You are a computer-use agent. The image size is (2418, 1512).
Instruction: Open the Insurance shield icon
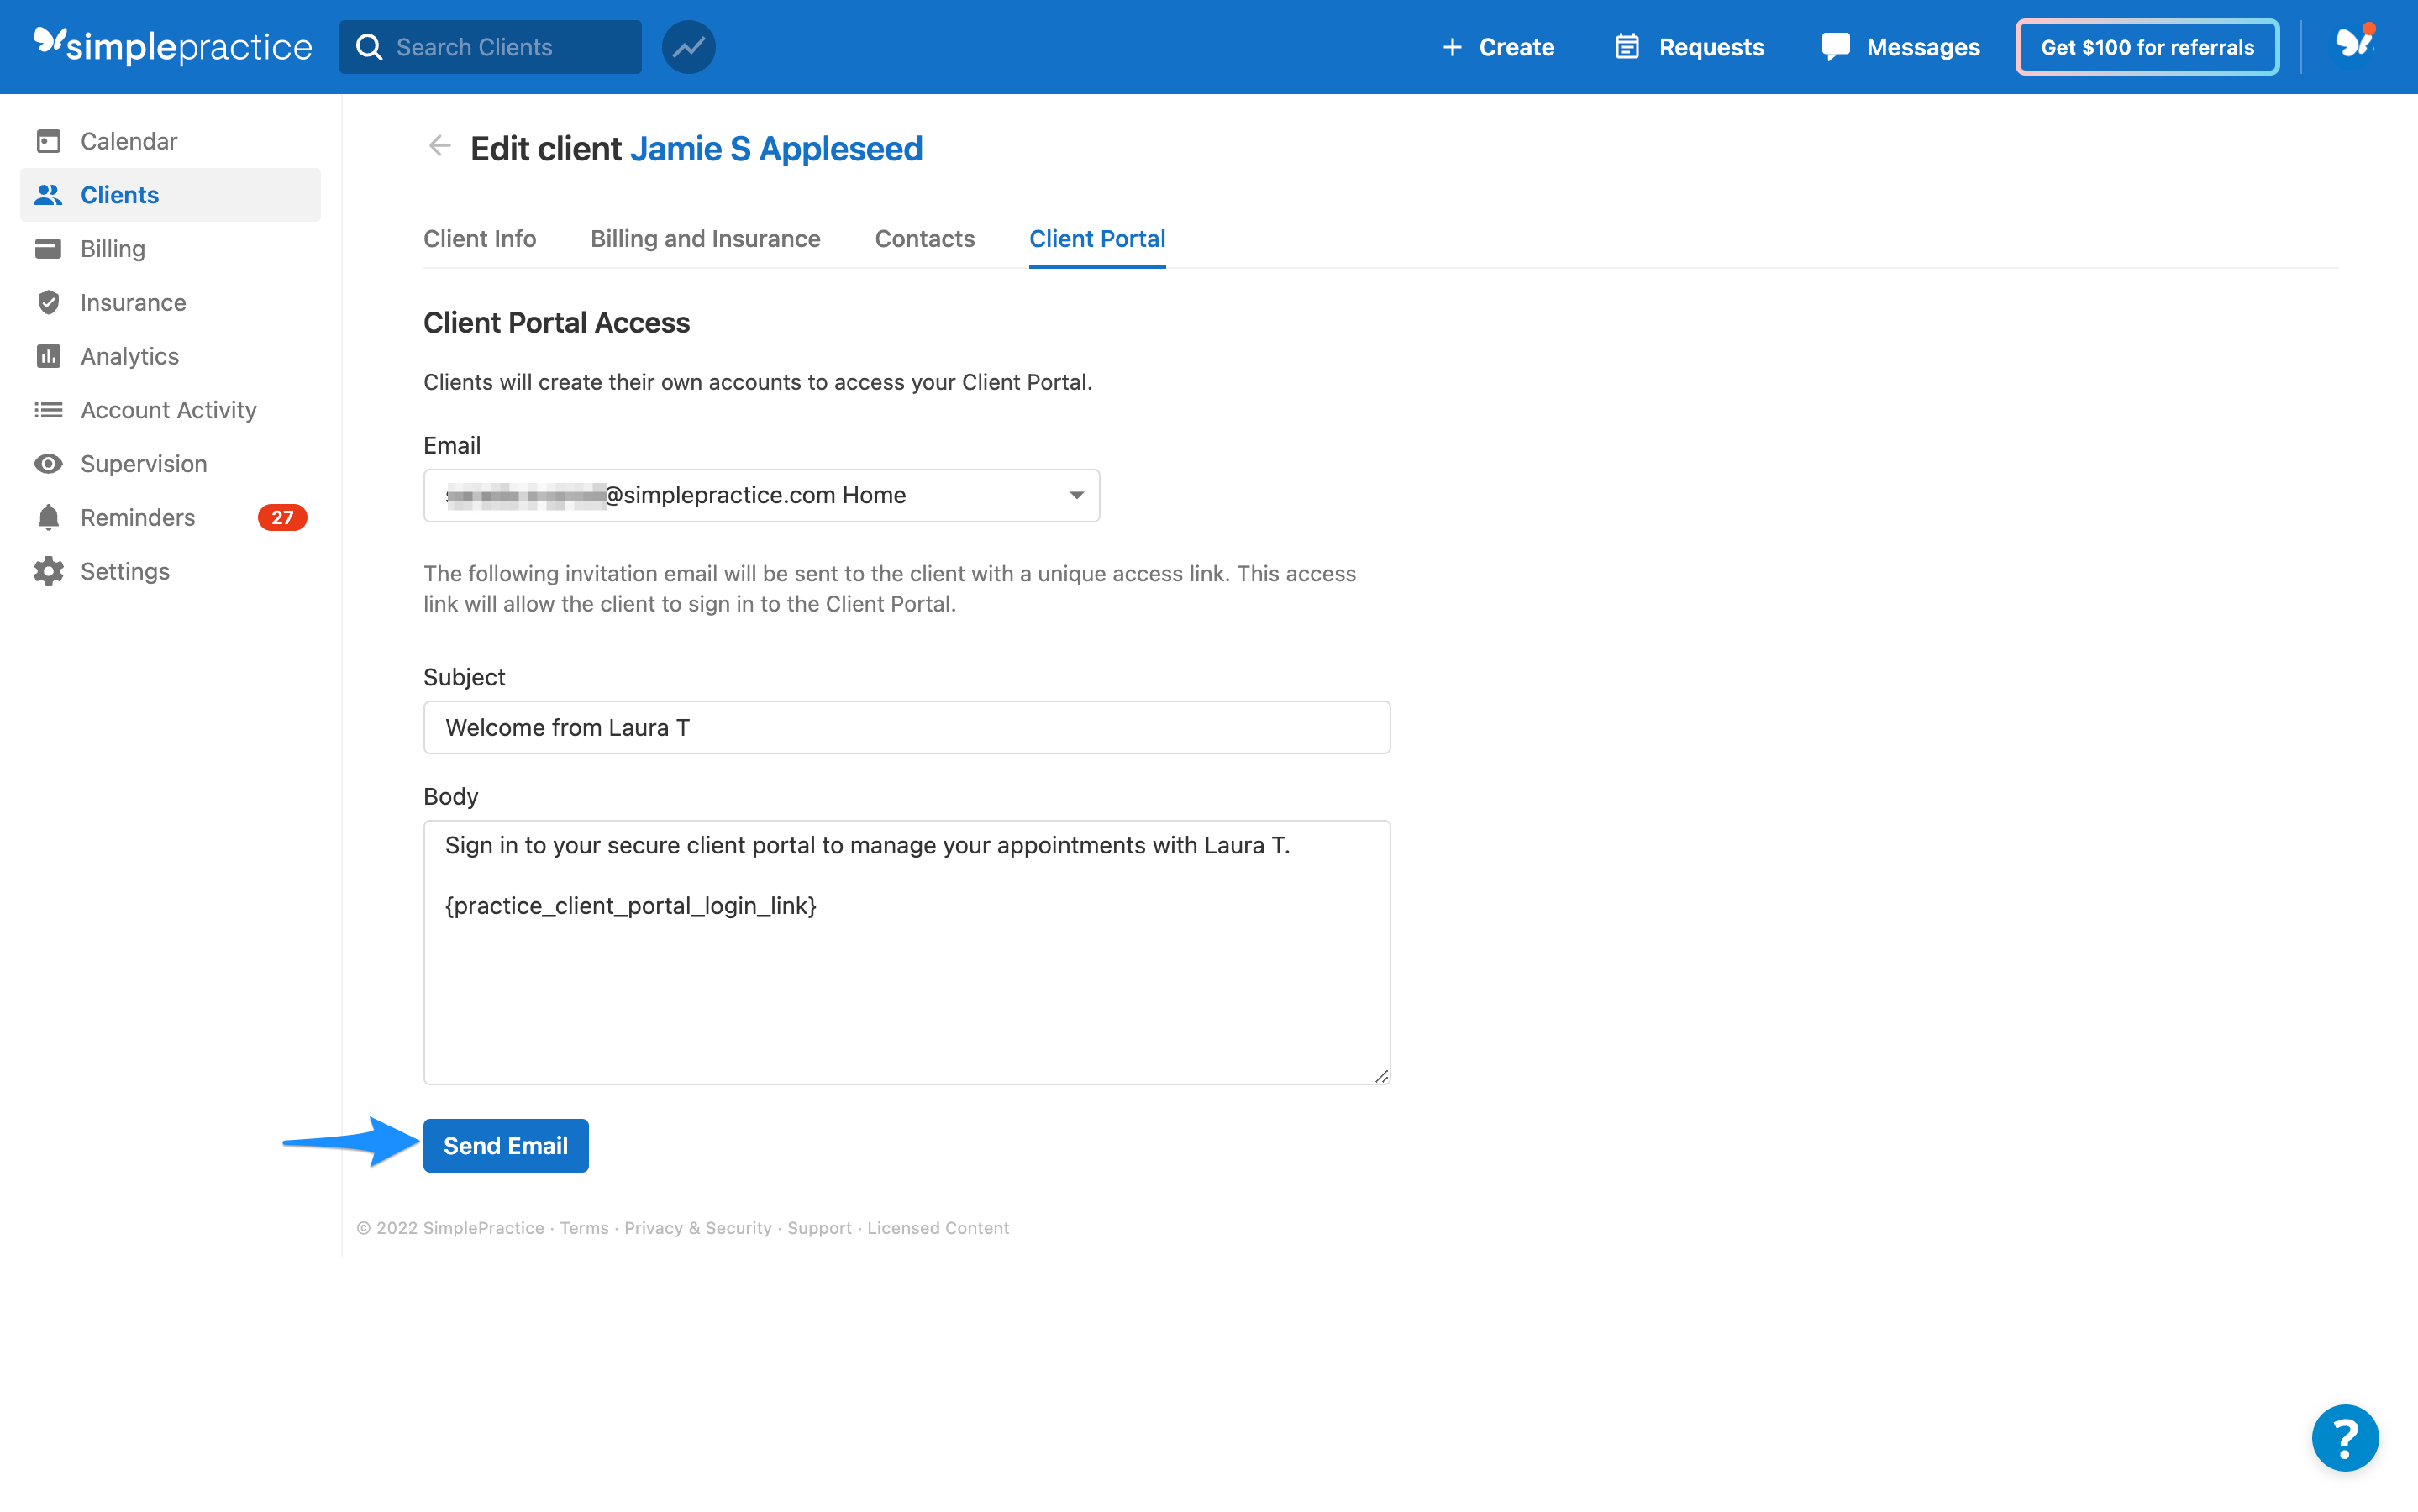[x=49, y=302]
